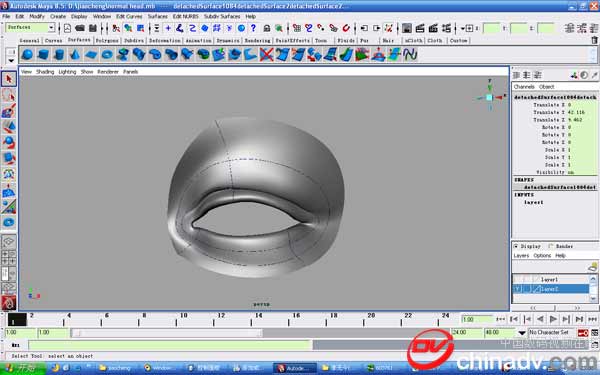Viewport: 600px width, 375px height.
Task: Click the Rotate tool in toolbox
Action: point(9,142)
